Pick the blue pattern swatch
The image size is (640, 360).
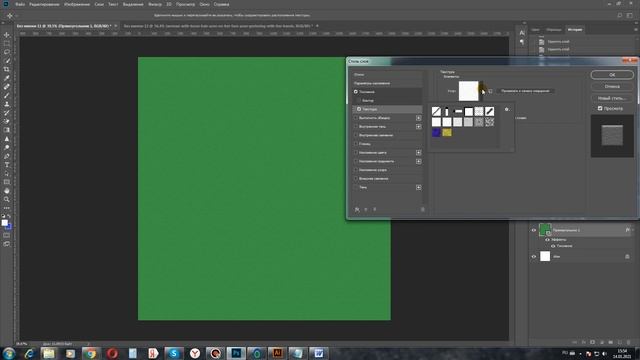point(436,132)
